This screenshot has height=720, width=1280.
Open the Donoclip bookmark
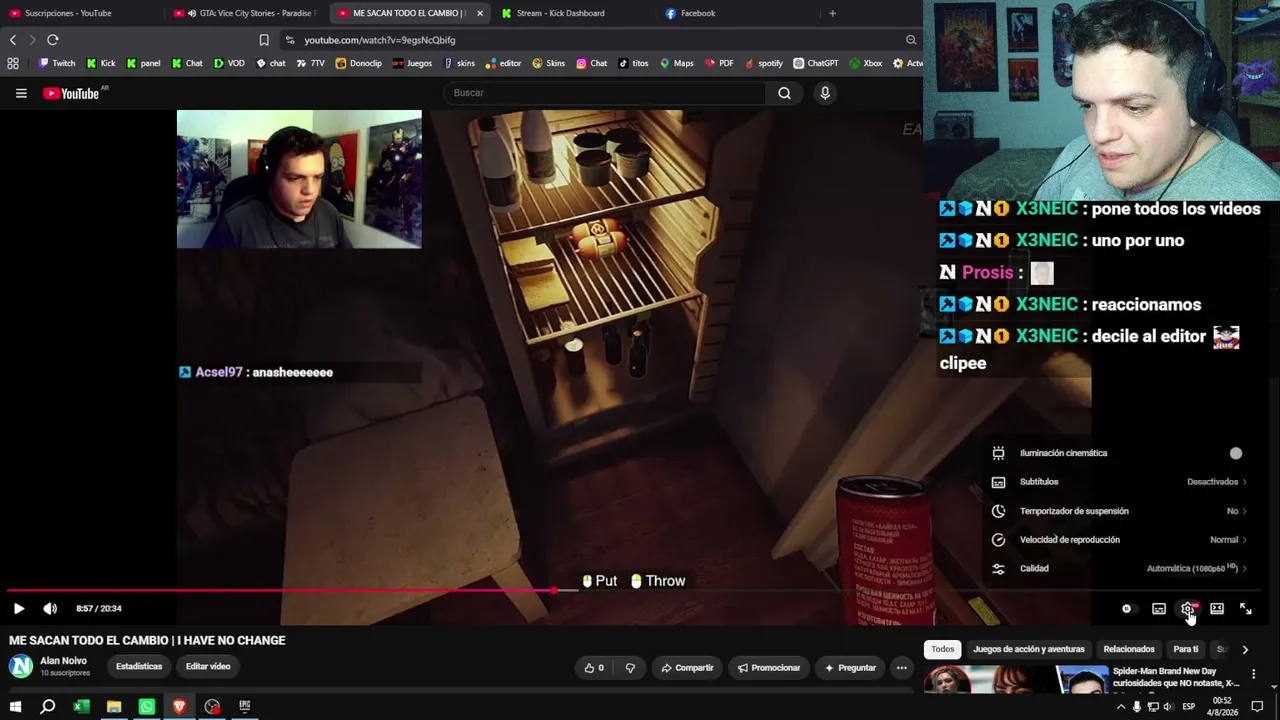(x=359, y=63)
